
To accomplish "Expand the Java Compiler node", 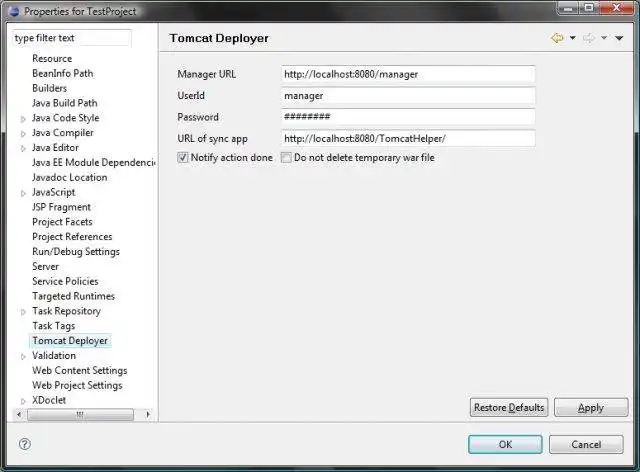I will click(x=23, y=134).
